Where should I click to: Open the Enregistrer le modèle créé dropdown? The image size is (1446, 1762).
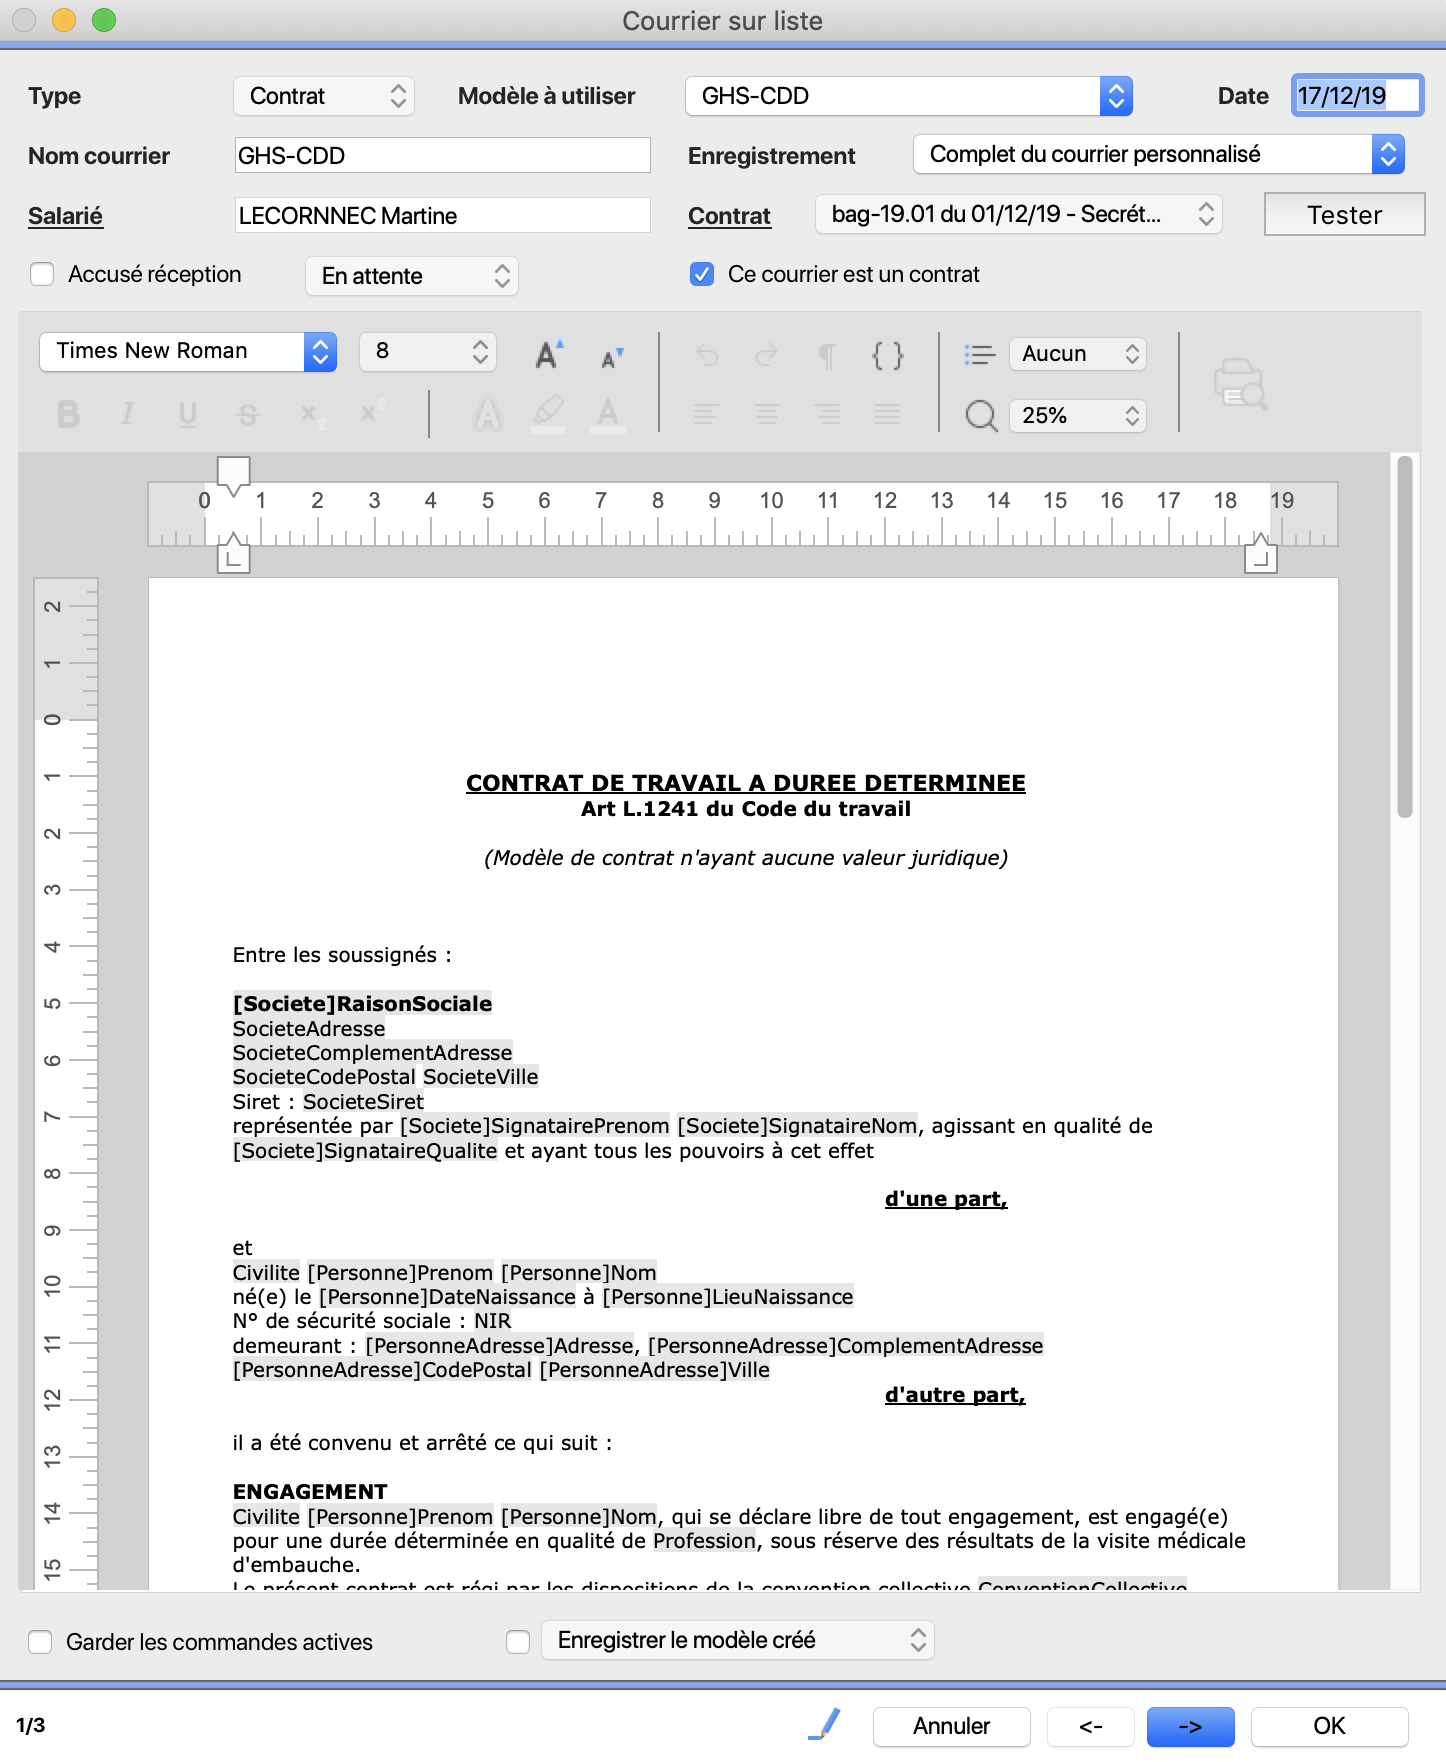[x=738, y=1640]
